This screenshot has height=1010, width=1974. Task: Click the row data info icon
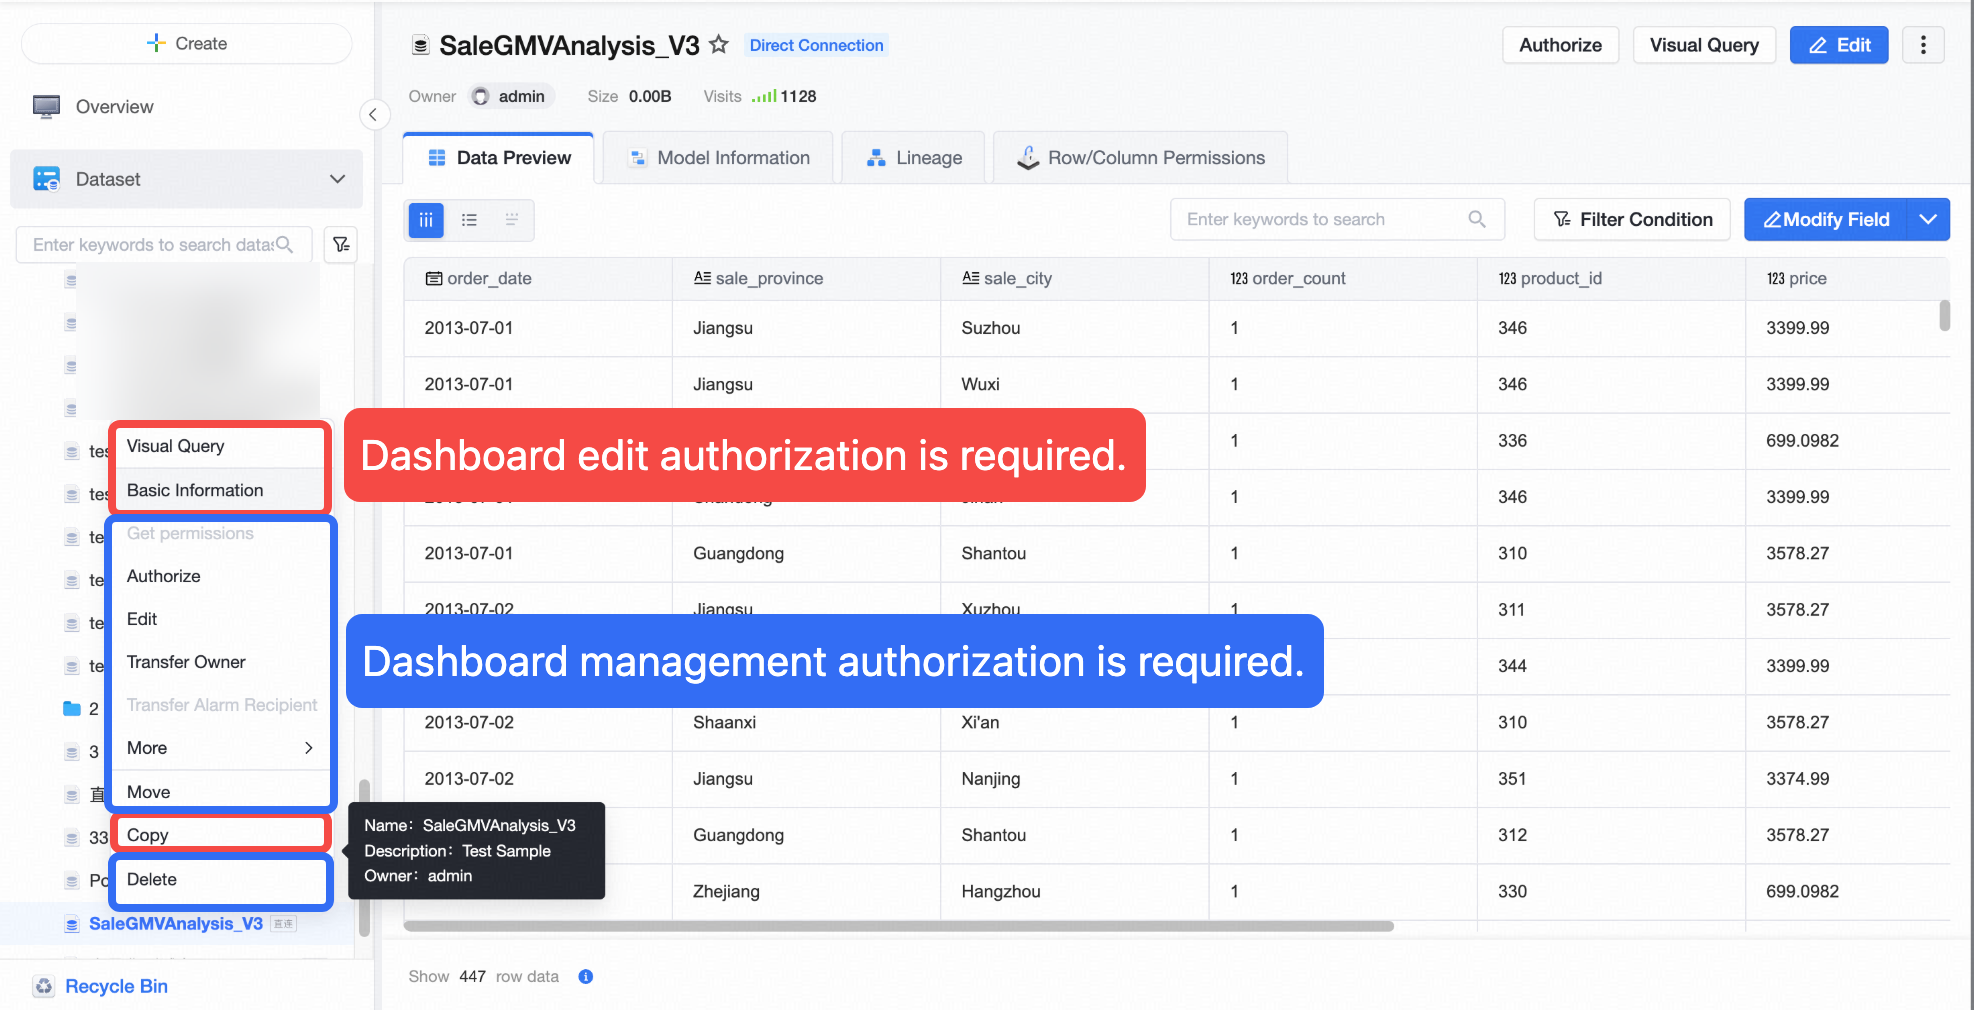[x=586, y=976]
